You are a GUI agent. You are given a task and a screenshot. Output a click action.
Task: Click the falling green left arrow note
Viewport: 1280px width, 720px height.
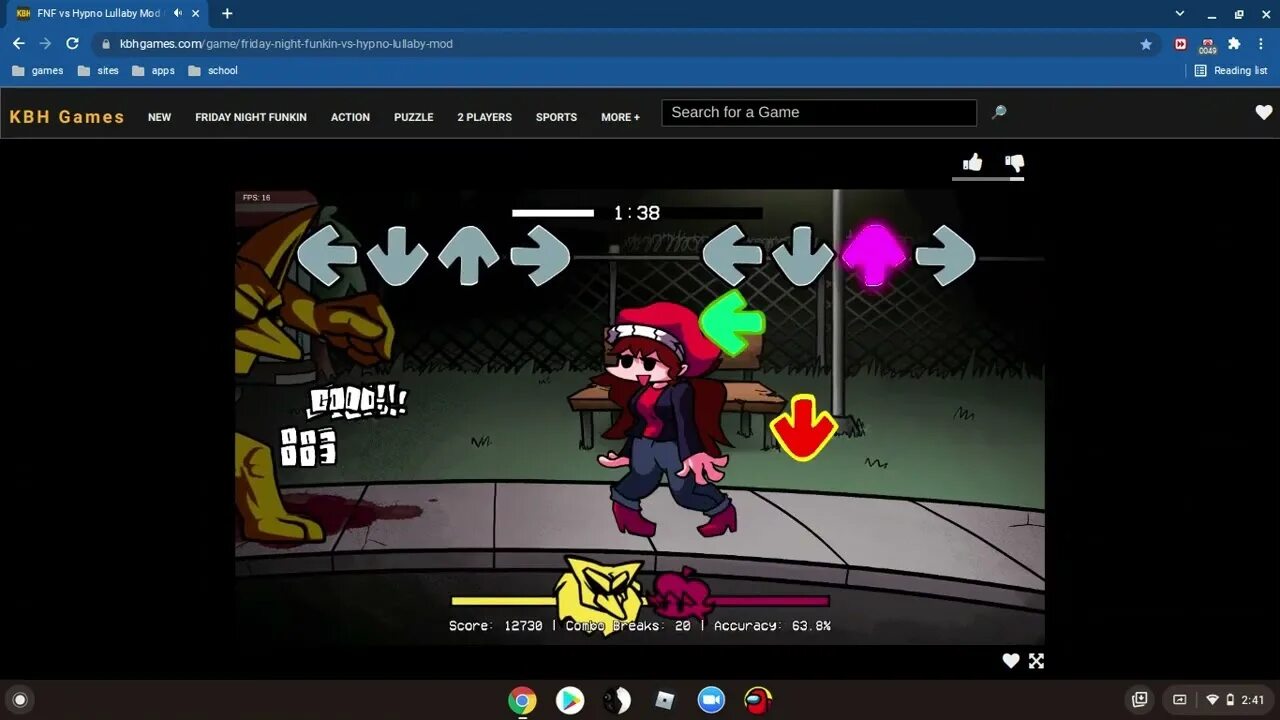pyautogui.click(x=731, y=323)
